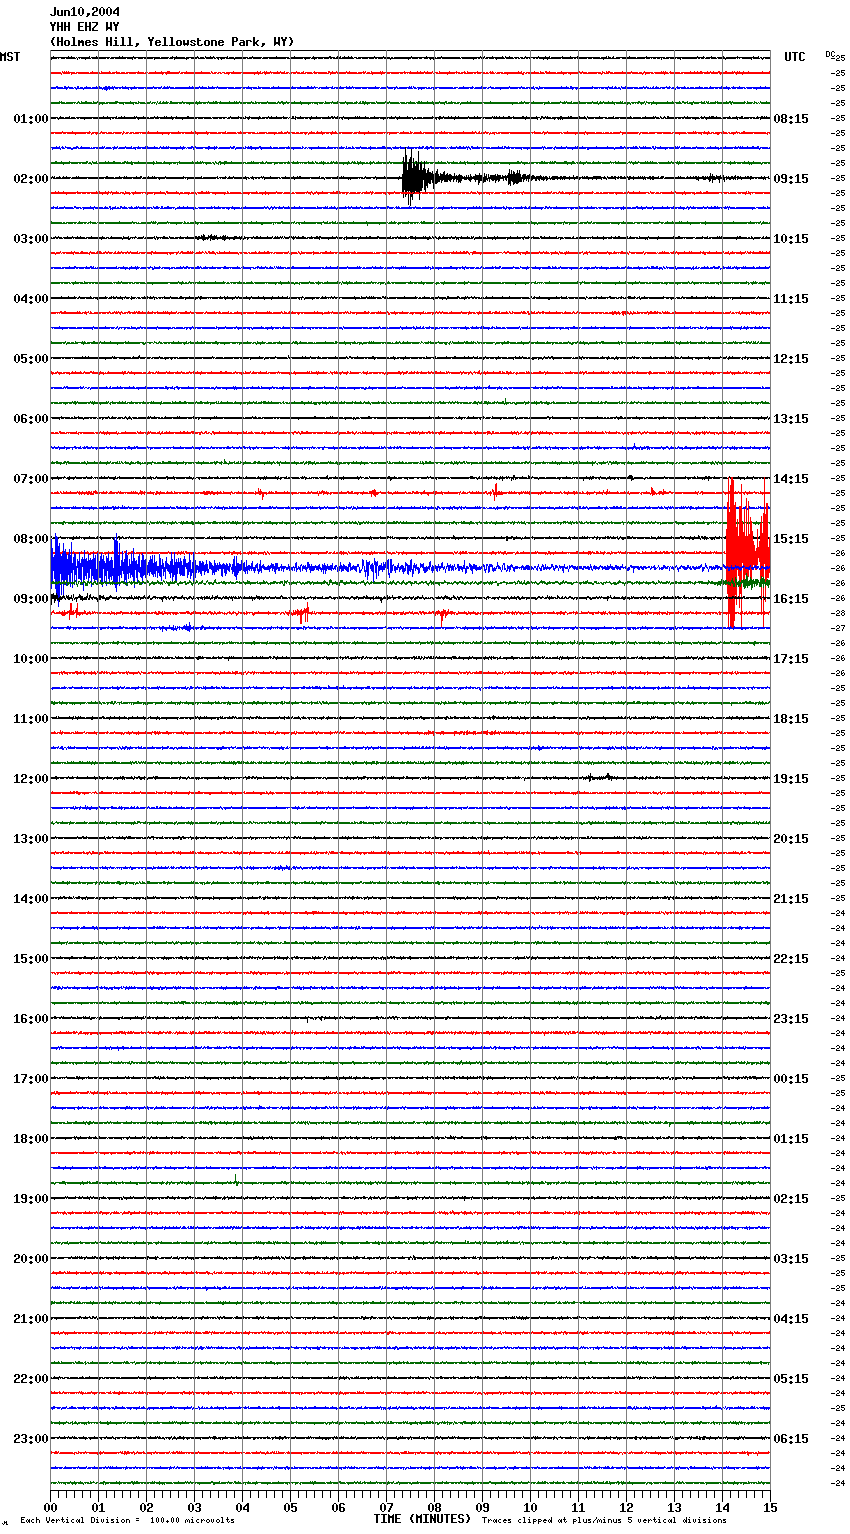Select the 23:00 MST time label
The image size is (850, 1534).
click(x=31, y=1439)
